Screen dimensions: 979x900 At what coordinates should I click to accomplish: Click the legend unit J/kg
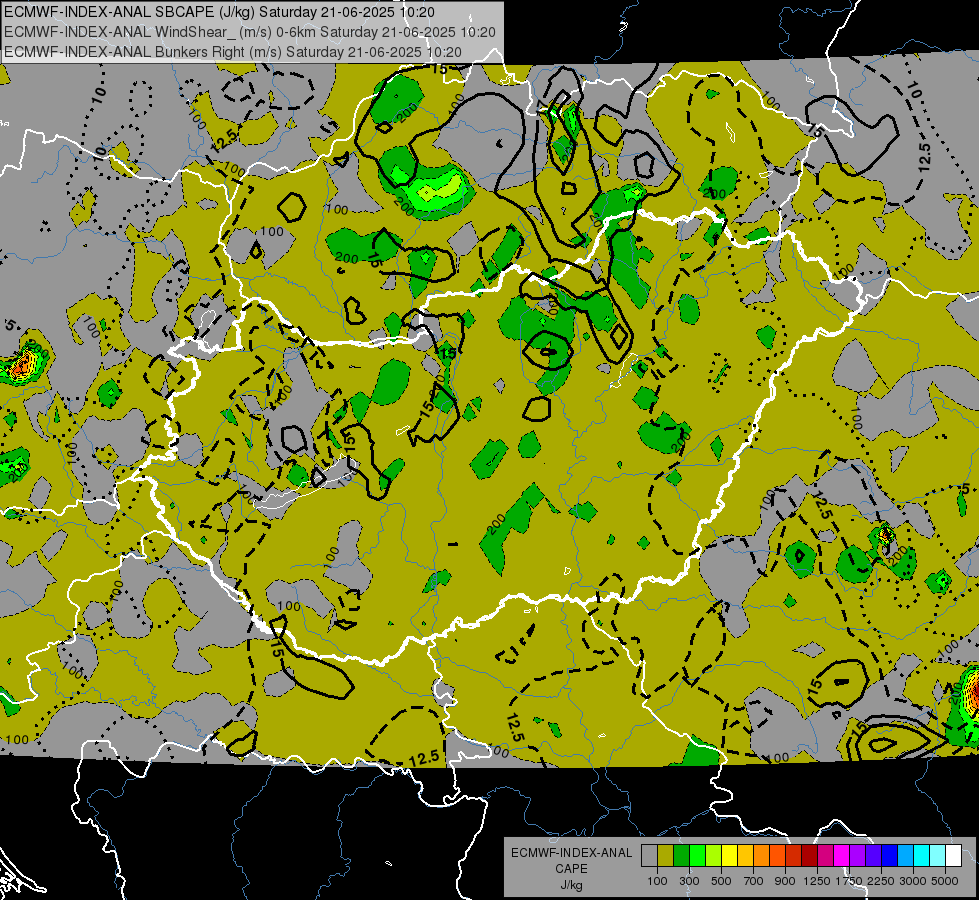point(571,885)
